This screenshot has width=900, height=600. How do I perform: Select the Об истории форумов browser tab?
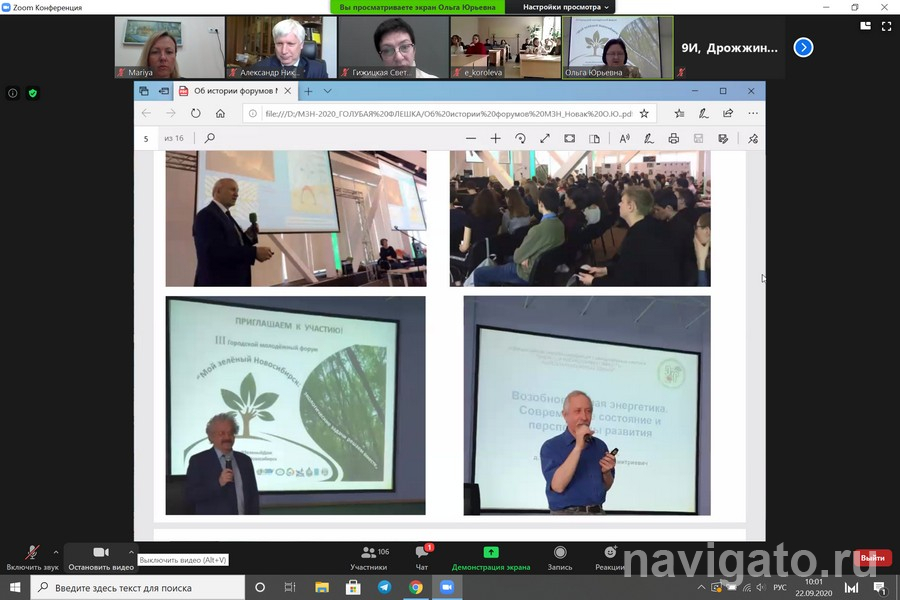coord(235,91)
